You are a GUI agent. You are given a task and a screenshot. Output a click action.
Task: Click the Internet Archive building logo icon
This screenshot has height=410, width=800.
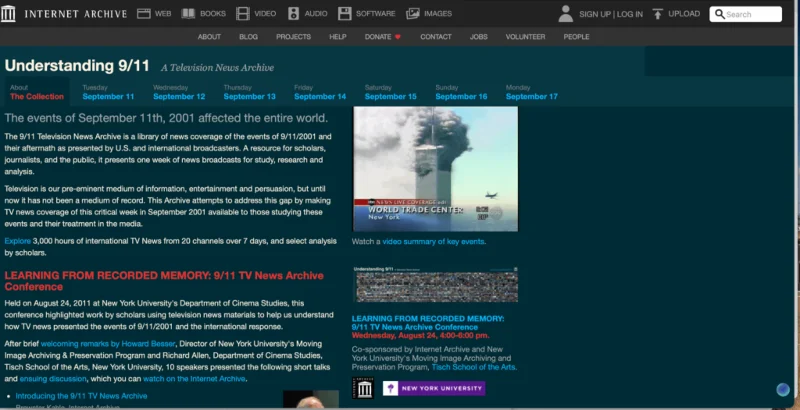pos(8,14)
